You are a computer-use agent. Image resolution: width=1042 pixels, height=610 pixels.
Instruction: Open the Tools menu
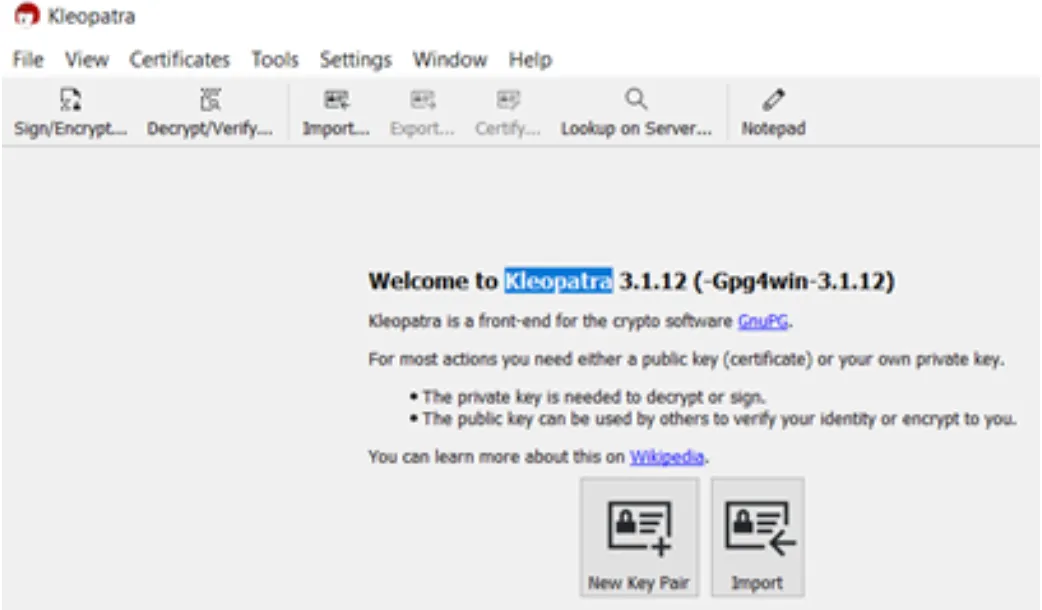tap(274, 60)
